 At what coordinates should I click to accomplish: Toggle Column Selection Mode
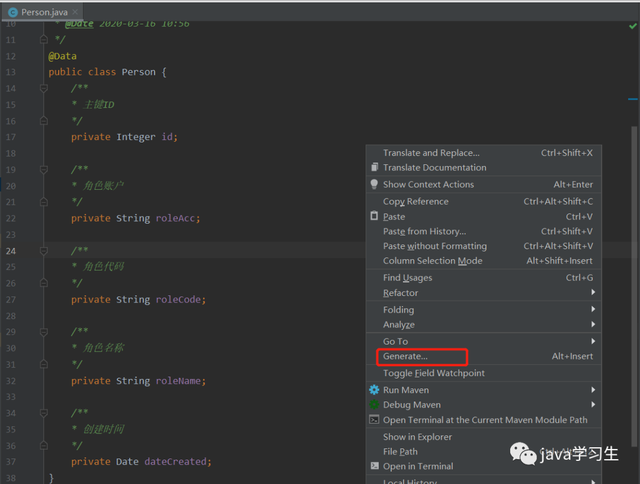(484, 261)
